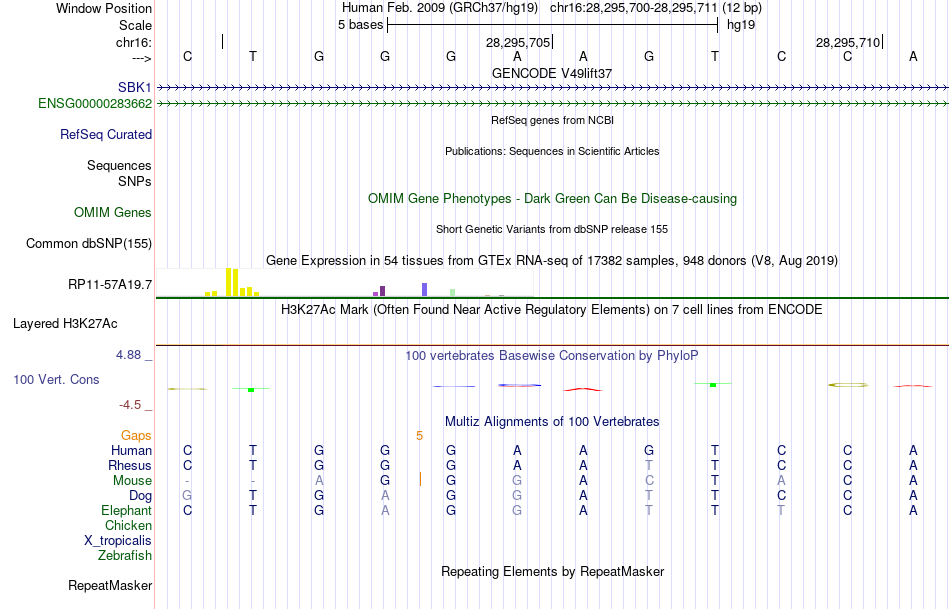Select the Layered H3K27Ac track label
Screen dimensions: 950x609
click(x=65, y=324)
